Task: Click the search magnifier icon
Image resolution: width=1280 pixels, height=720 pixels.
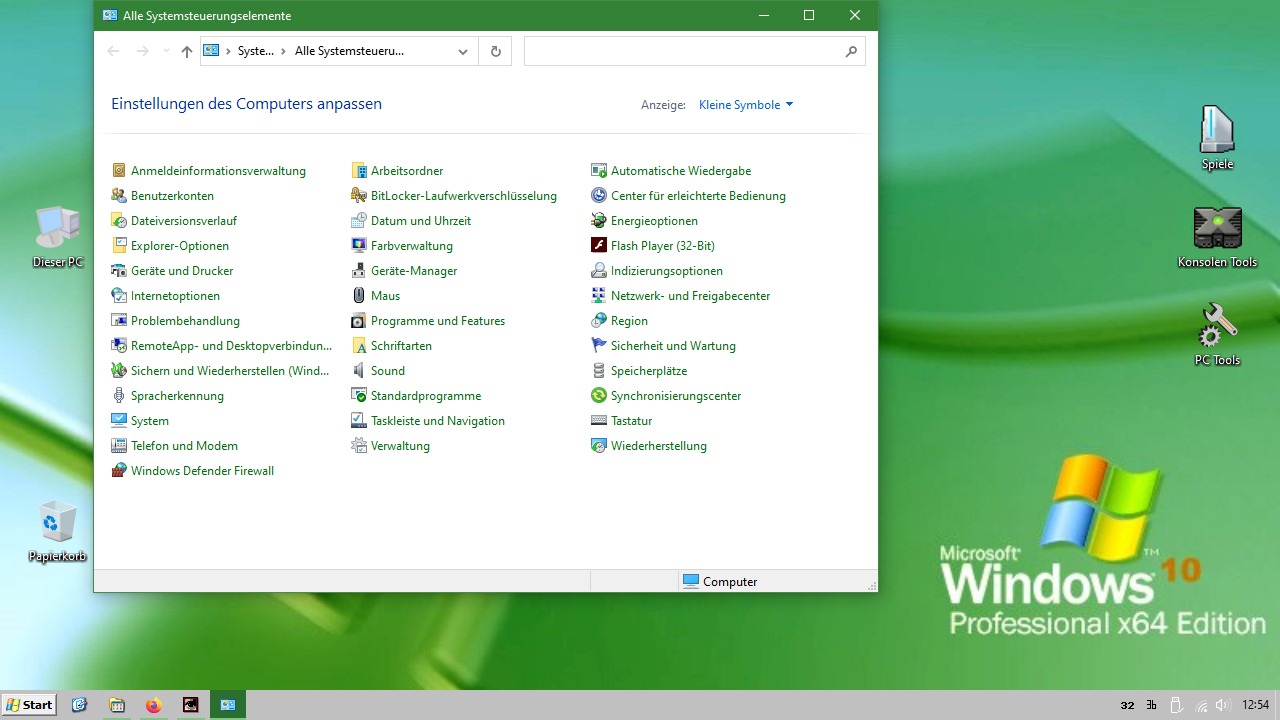Action: [x=852, y=52]
